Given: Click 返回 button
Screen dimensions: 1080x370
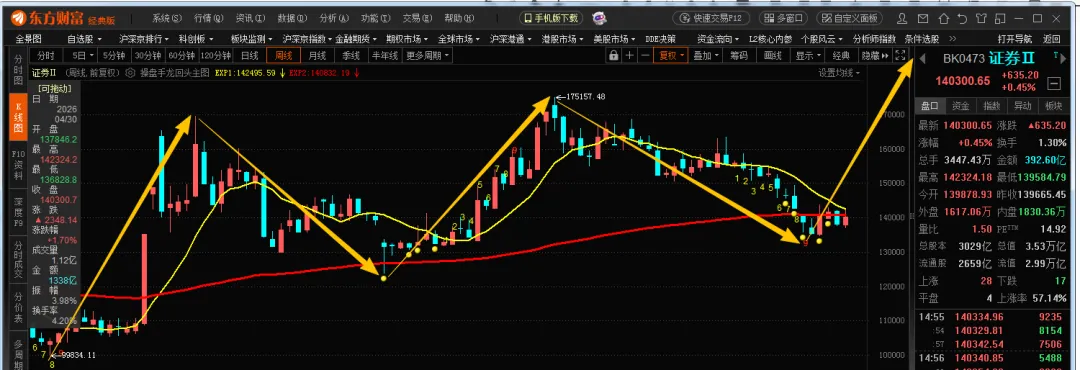Looking at the screenshot, I should [x=1052, y=39].
